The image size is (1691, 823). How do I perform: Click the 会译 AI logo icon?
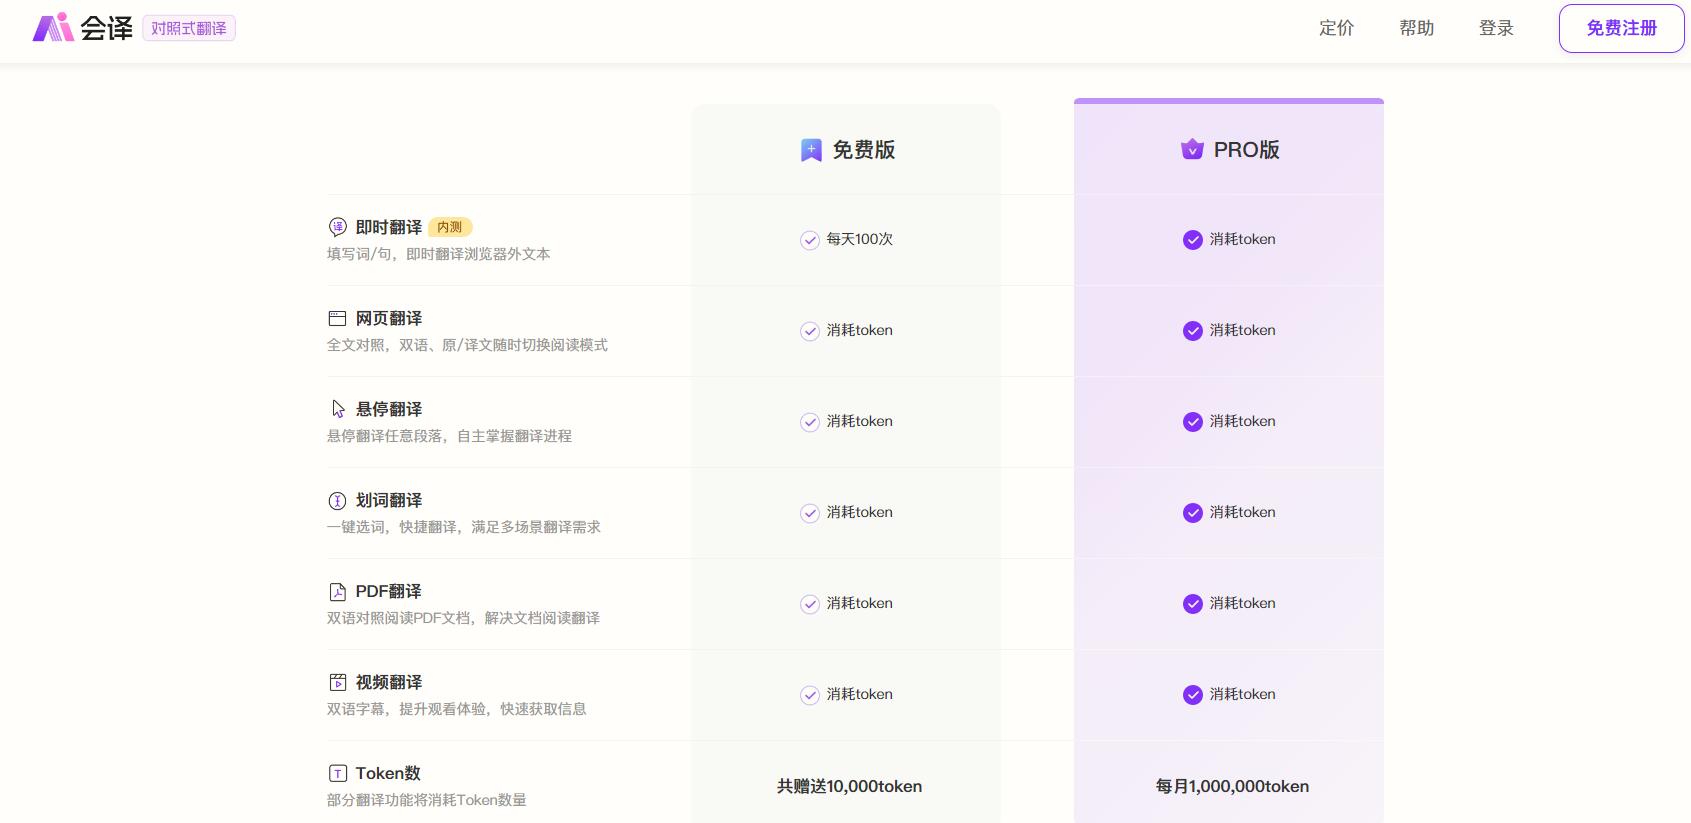(x=53, y=28)
